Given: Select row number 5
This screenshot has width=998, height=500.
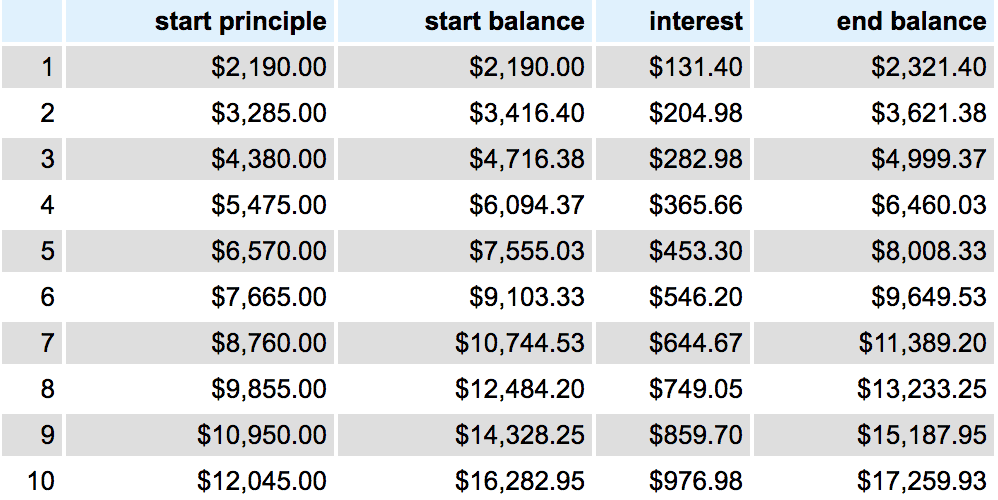Looking at the screenshot, I should coord(47,251).
